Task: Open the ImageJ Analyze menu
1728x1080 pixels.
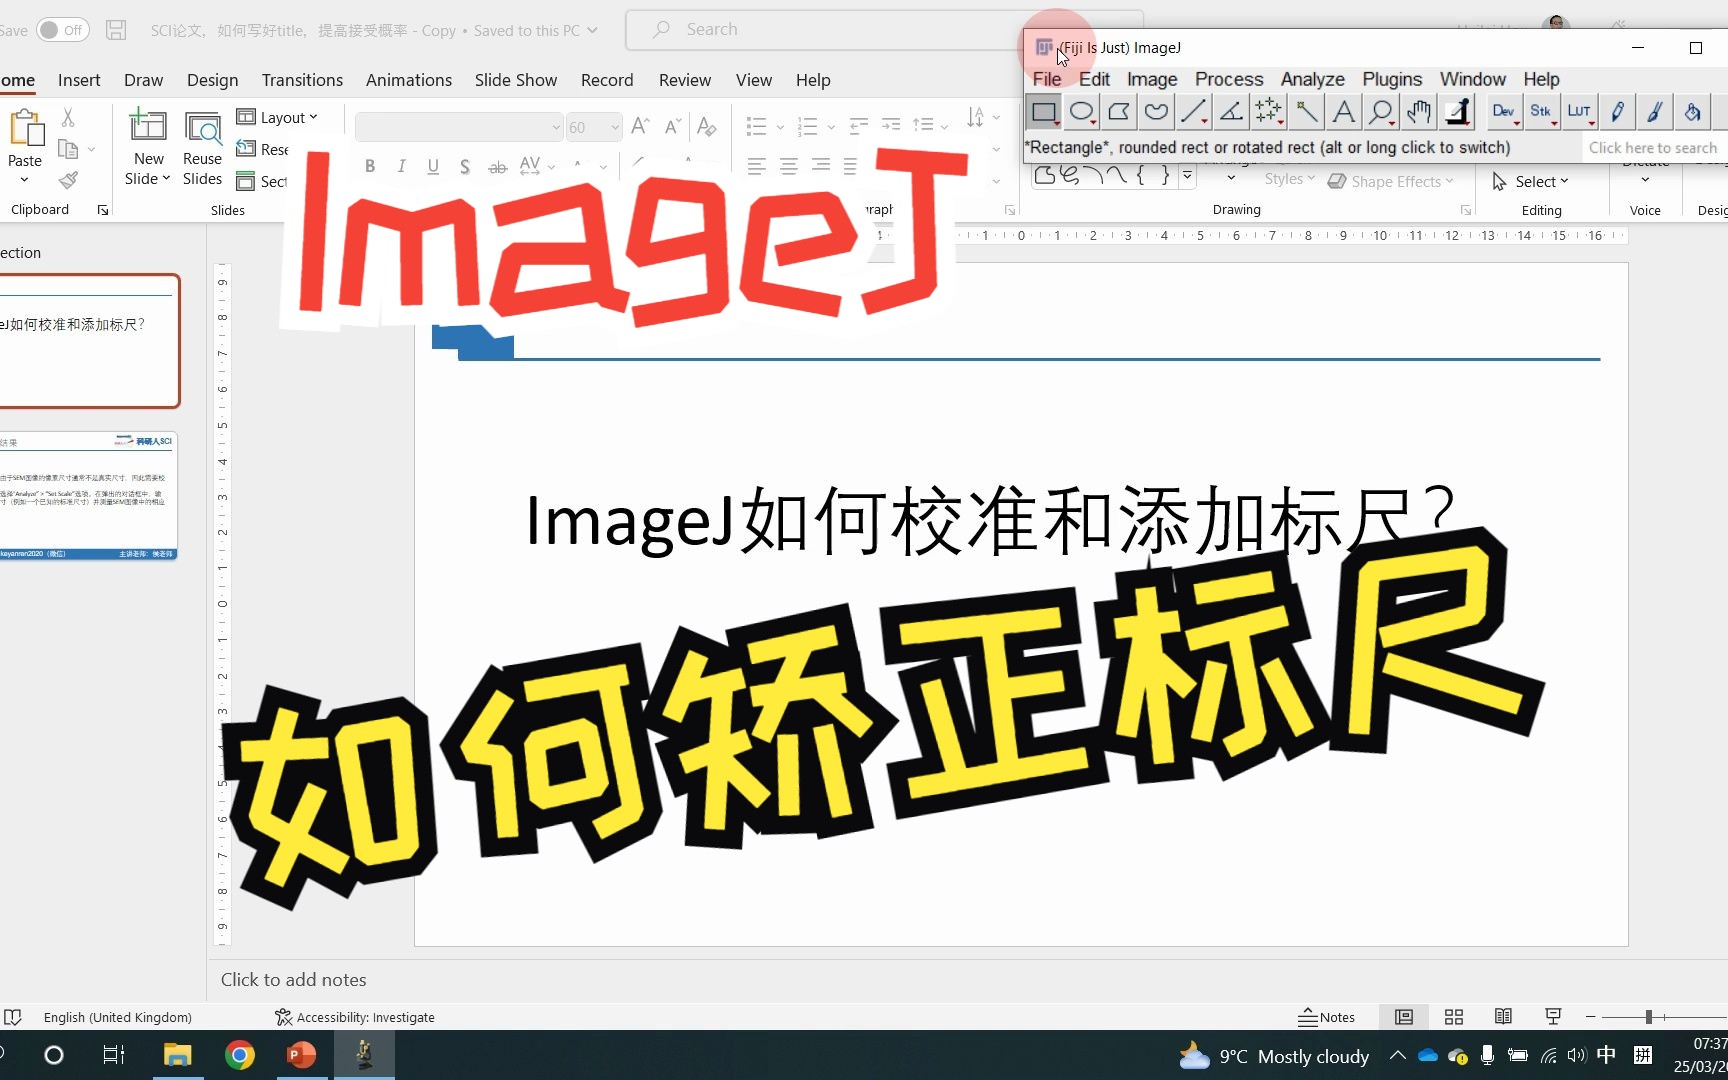Action: coord(1312,79)
